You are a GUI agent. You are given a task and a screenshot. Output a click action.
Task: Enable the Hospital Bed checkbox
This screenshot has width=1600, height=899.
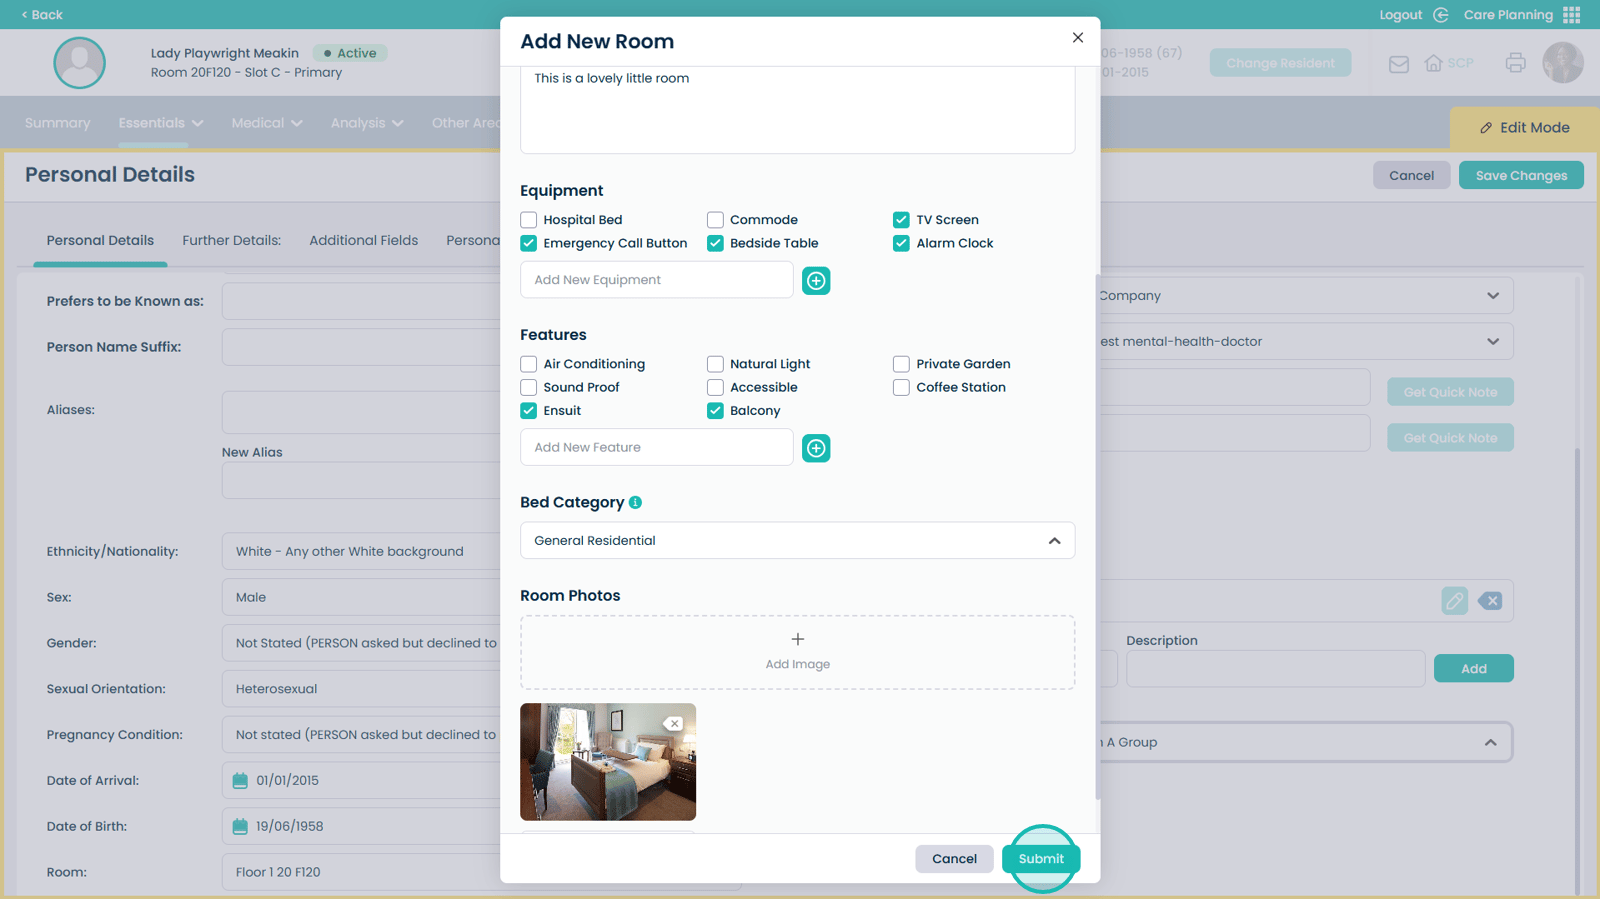(529, 220)
